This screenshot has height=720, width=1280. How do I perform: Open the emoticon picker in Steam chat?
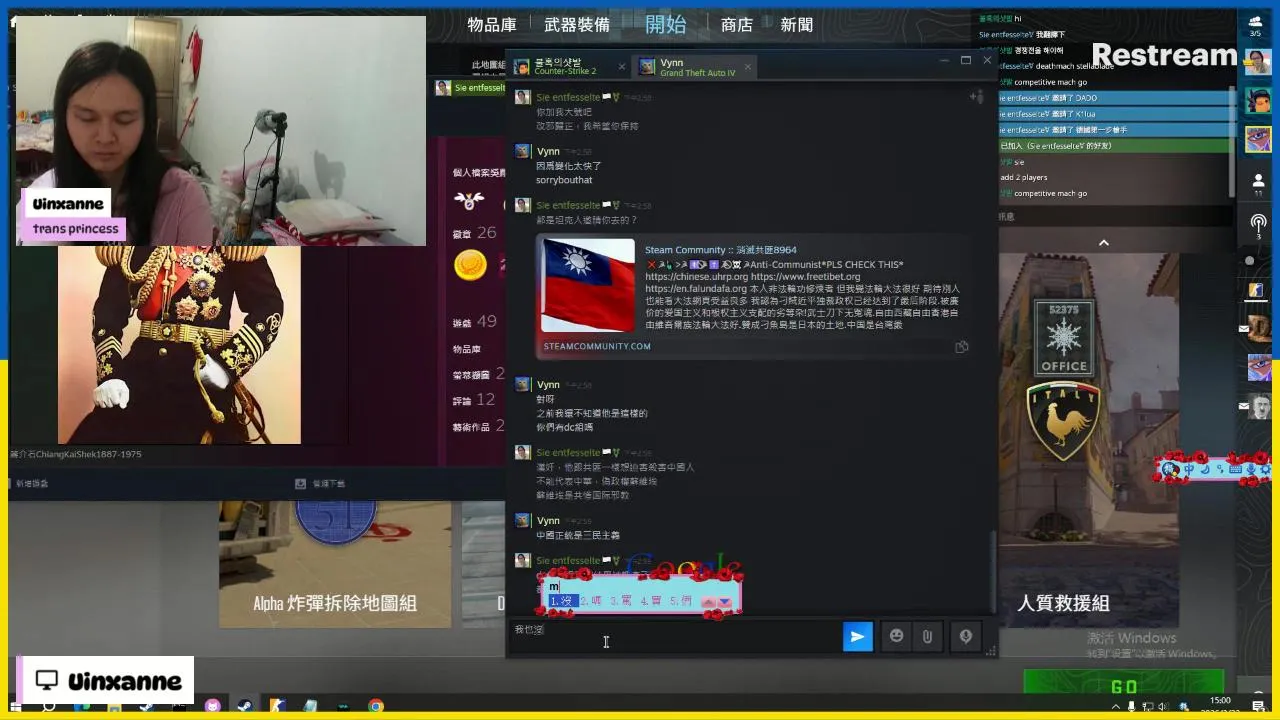(896, 636)
